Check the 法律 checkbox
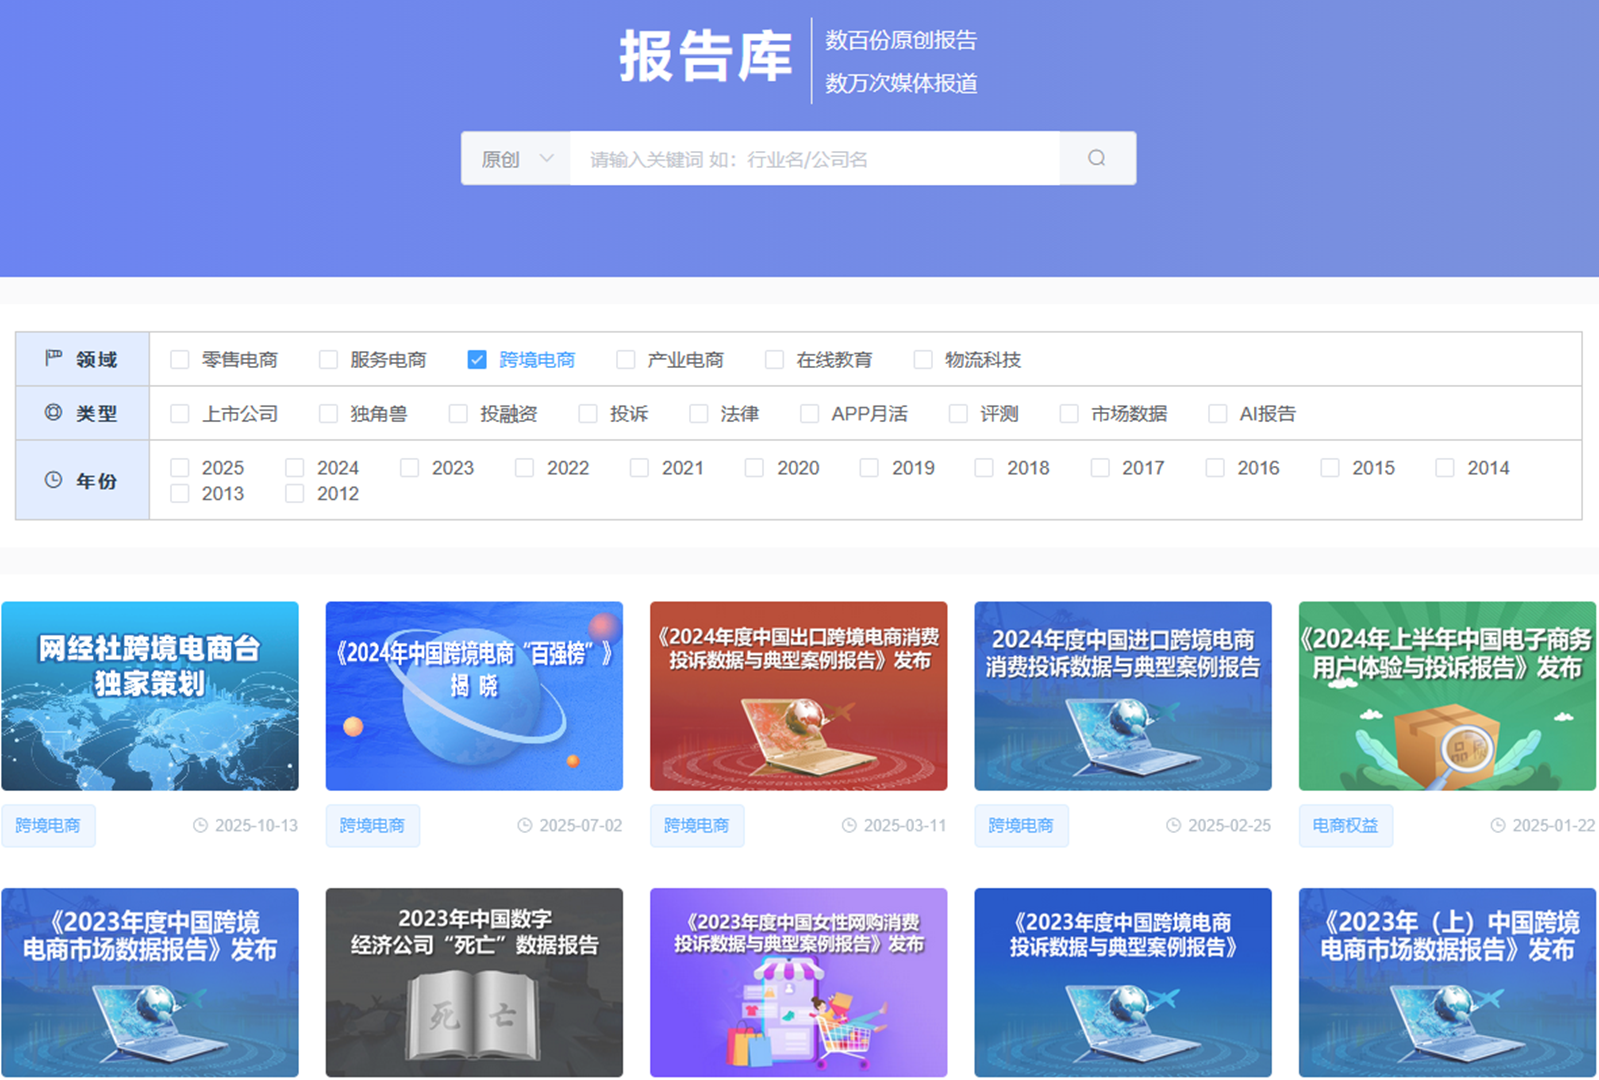Viewport: 1599px width, 1080px height. [699, 413]
